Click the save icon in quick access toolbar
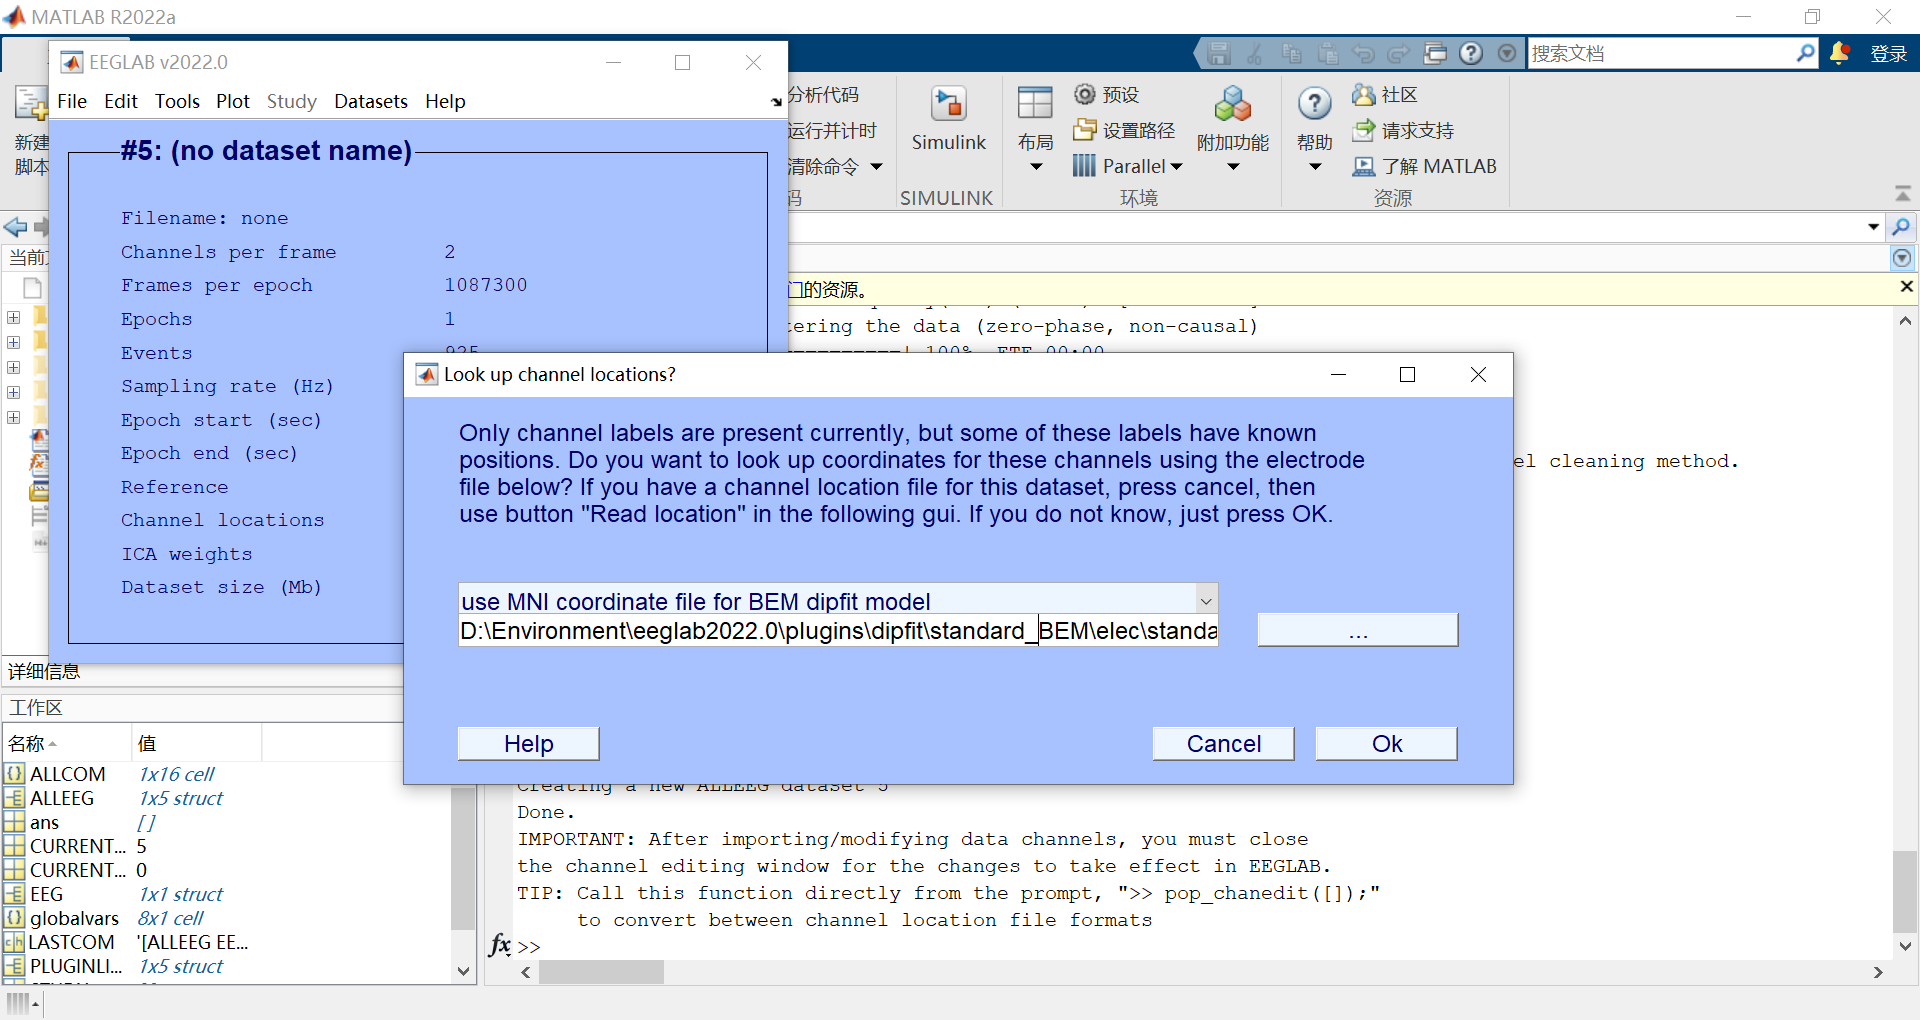 pos(1219,53)
